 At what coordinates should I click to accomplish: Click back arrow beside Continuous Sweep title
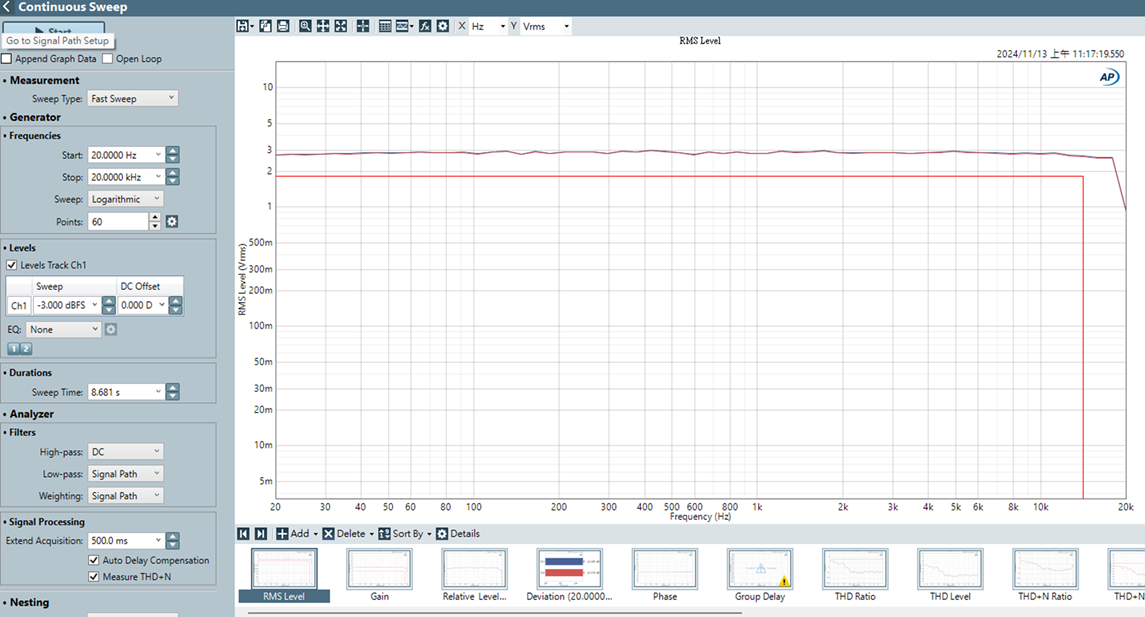tap(7, 7)
